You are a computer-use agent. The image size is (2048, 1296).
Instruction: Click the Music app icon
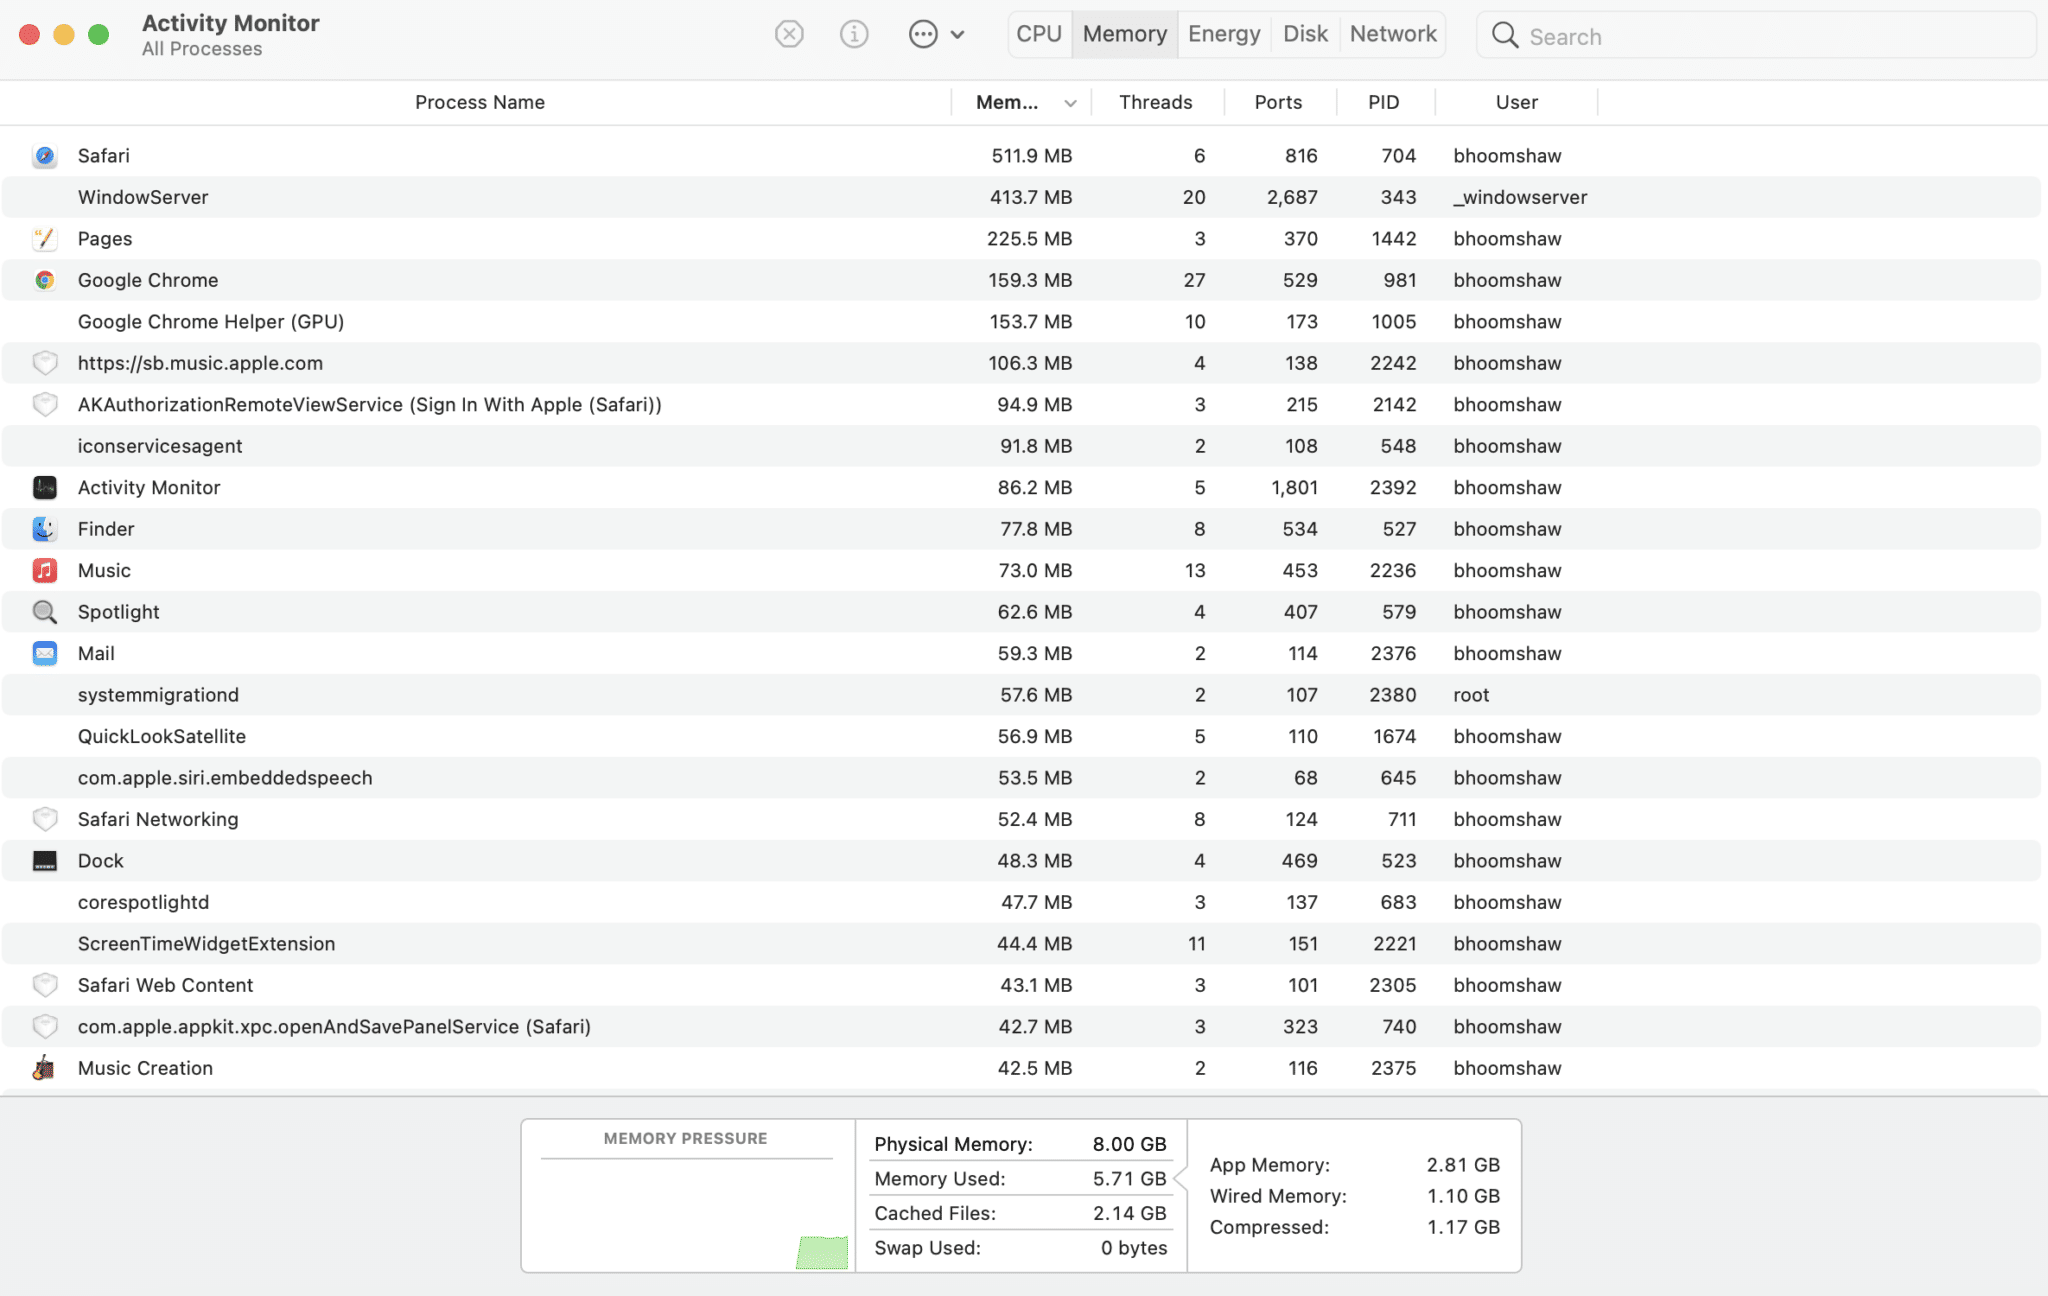pyautogui.click(x=44, y=571)
